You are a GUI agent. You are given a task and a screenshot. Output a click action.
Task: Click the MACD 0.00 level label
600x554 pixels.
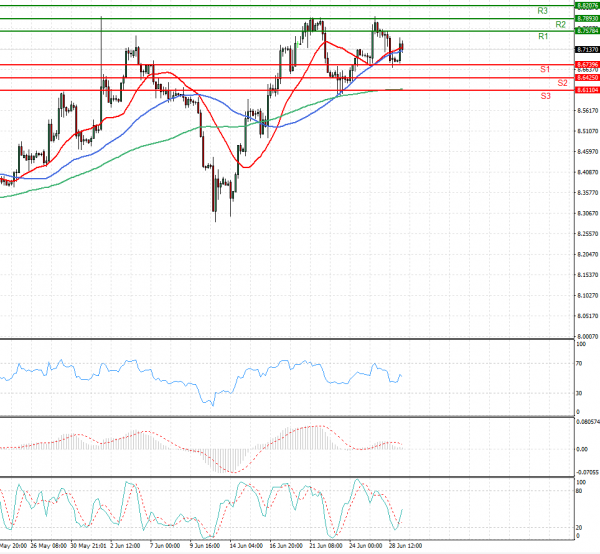click(x=582, y=449)
